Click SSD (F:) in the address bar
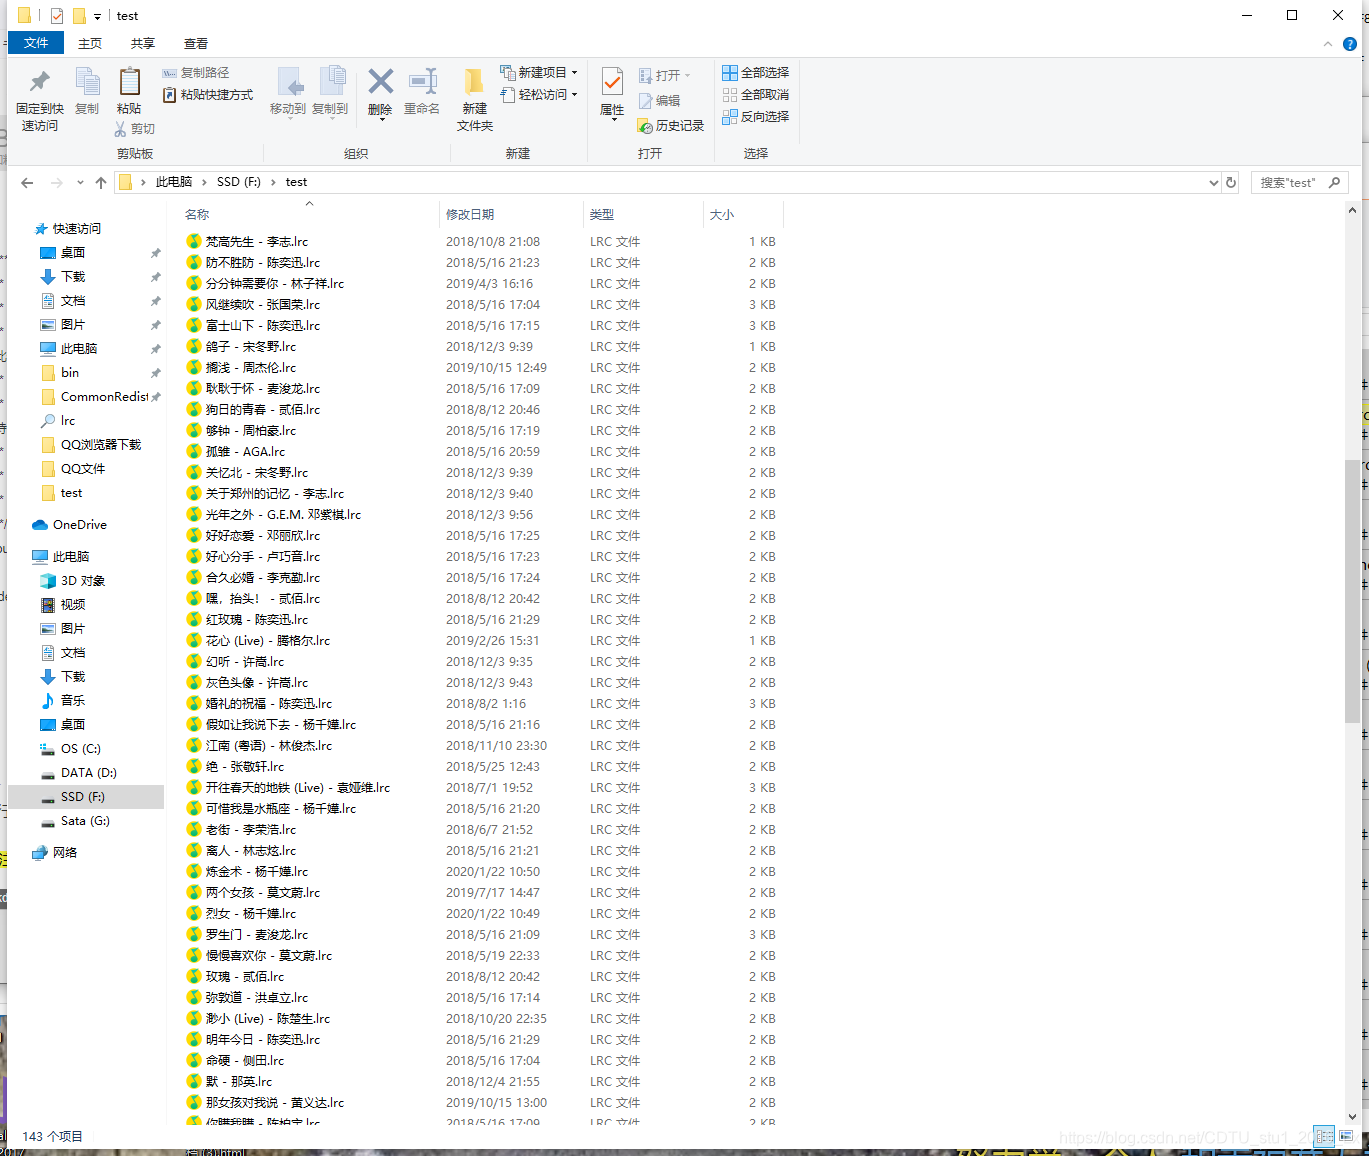Screen dimensions: 1369x1156 239,182
